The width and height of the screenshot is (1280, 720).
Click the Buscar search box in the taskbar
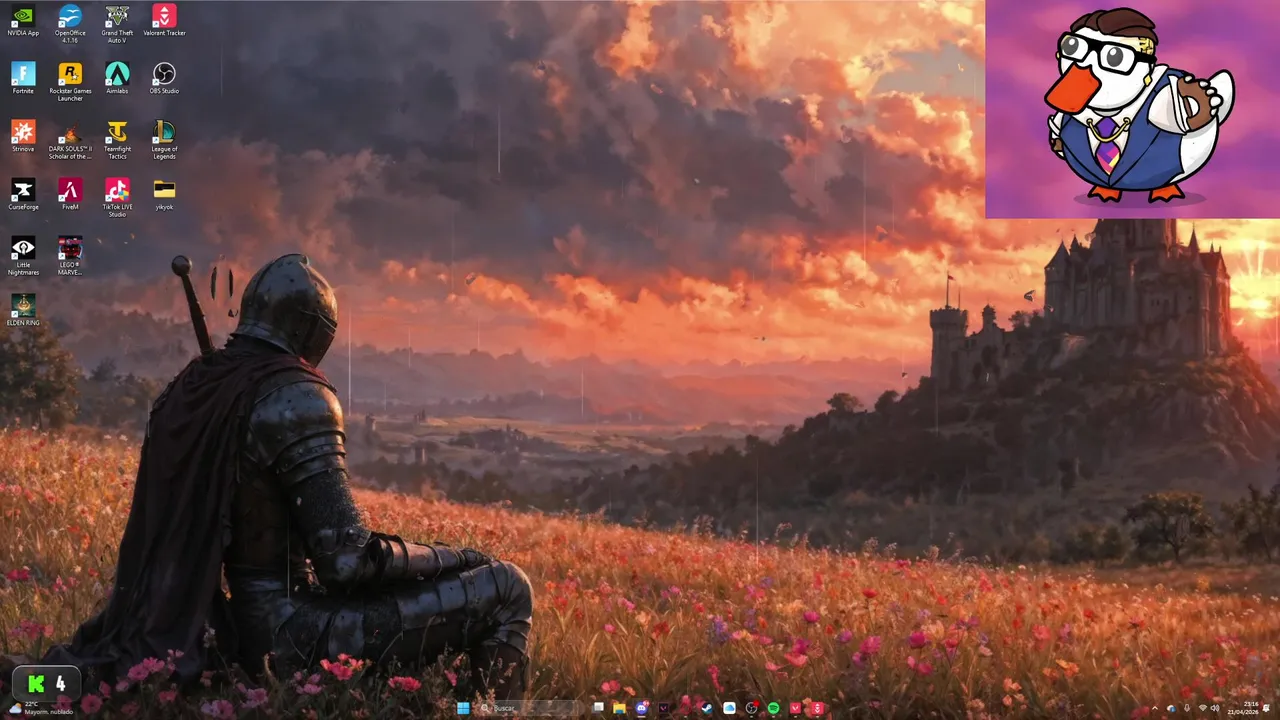coord(530,708)
